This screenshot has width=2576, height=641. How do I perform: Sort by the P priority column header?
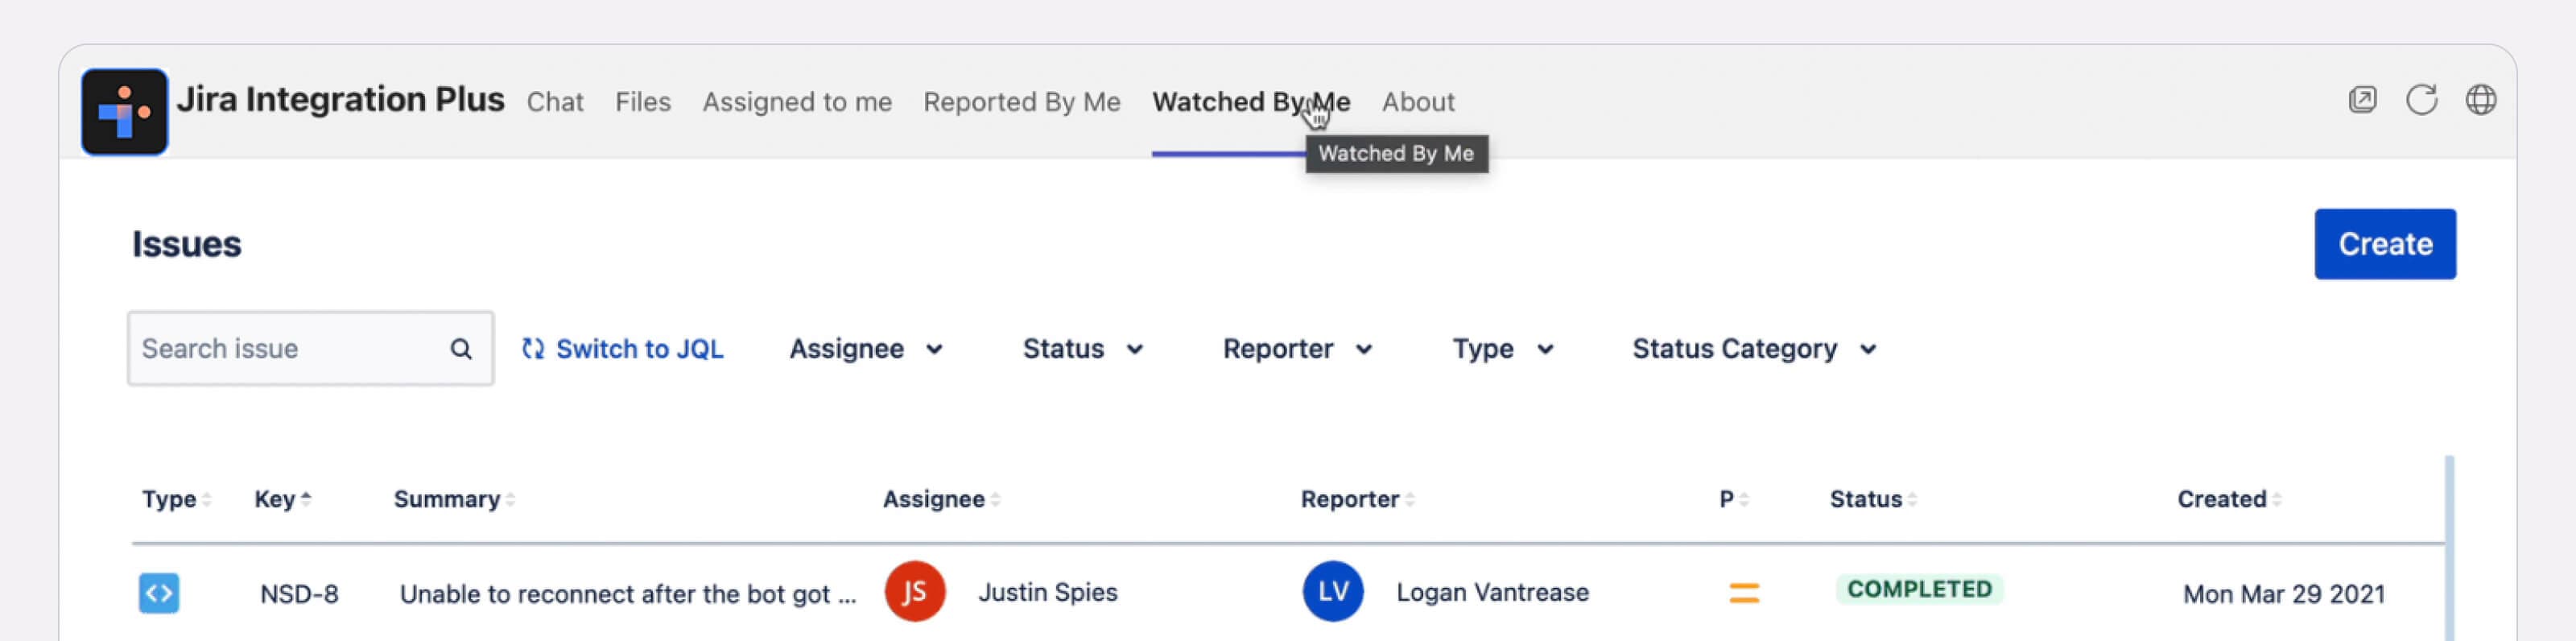pyautogui.click(x=1733, y=499)
